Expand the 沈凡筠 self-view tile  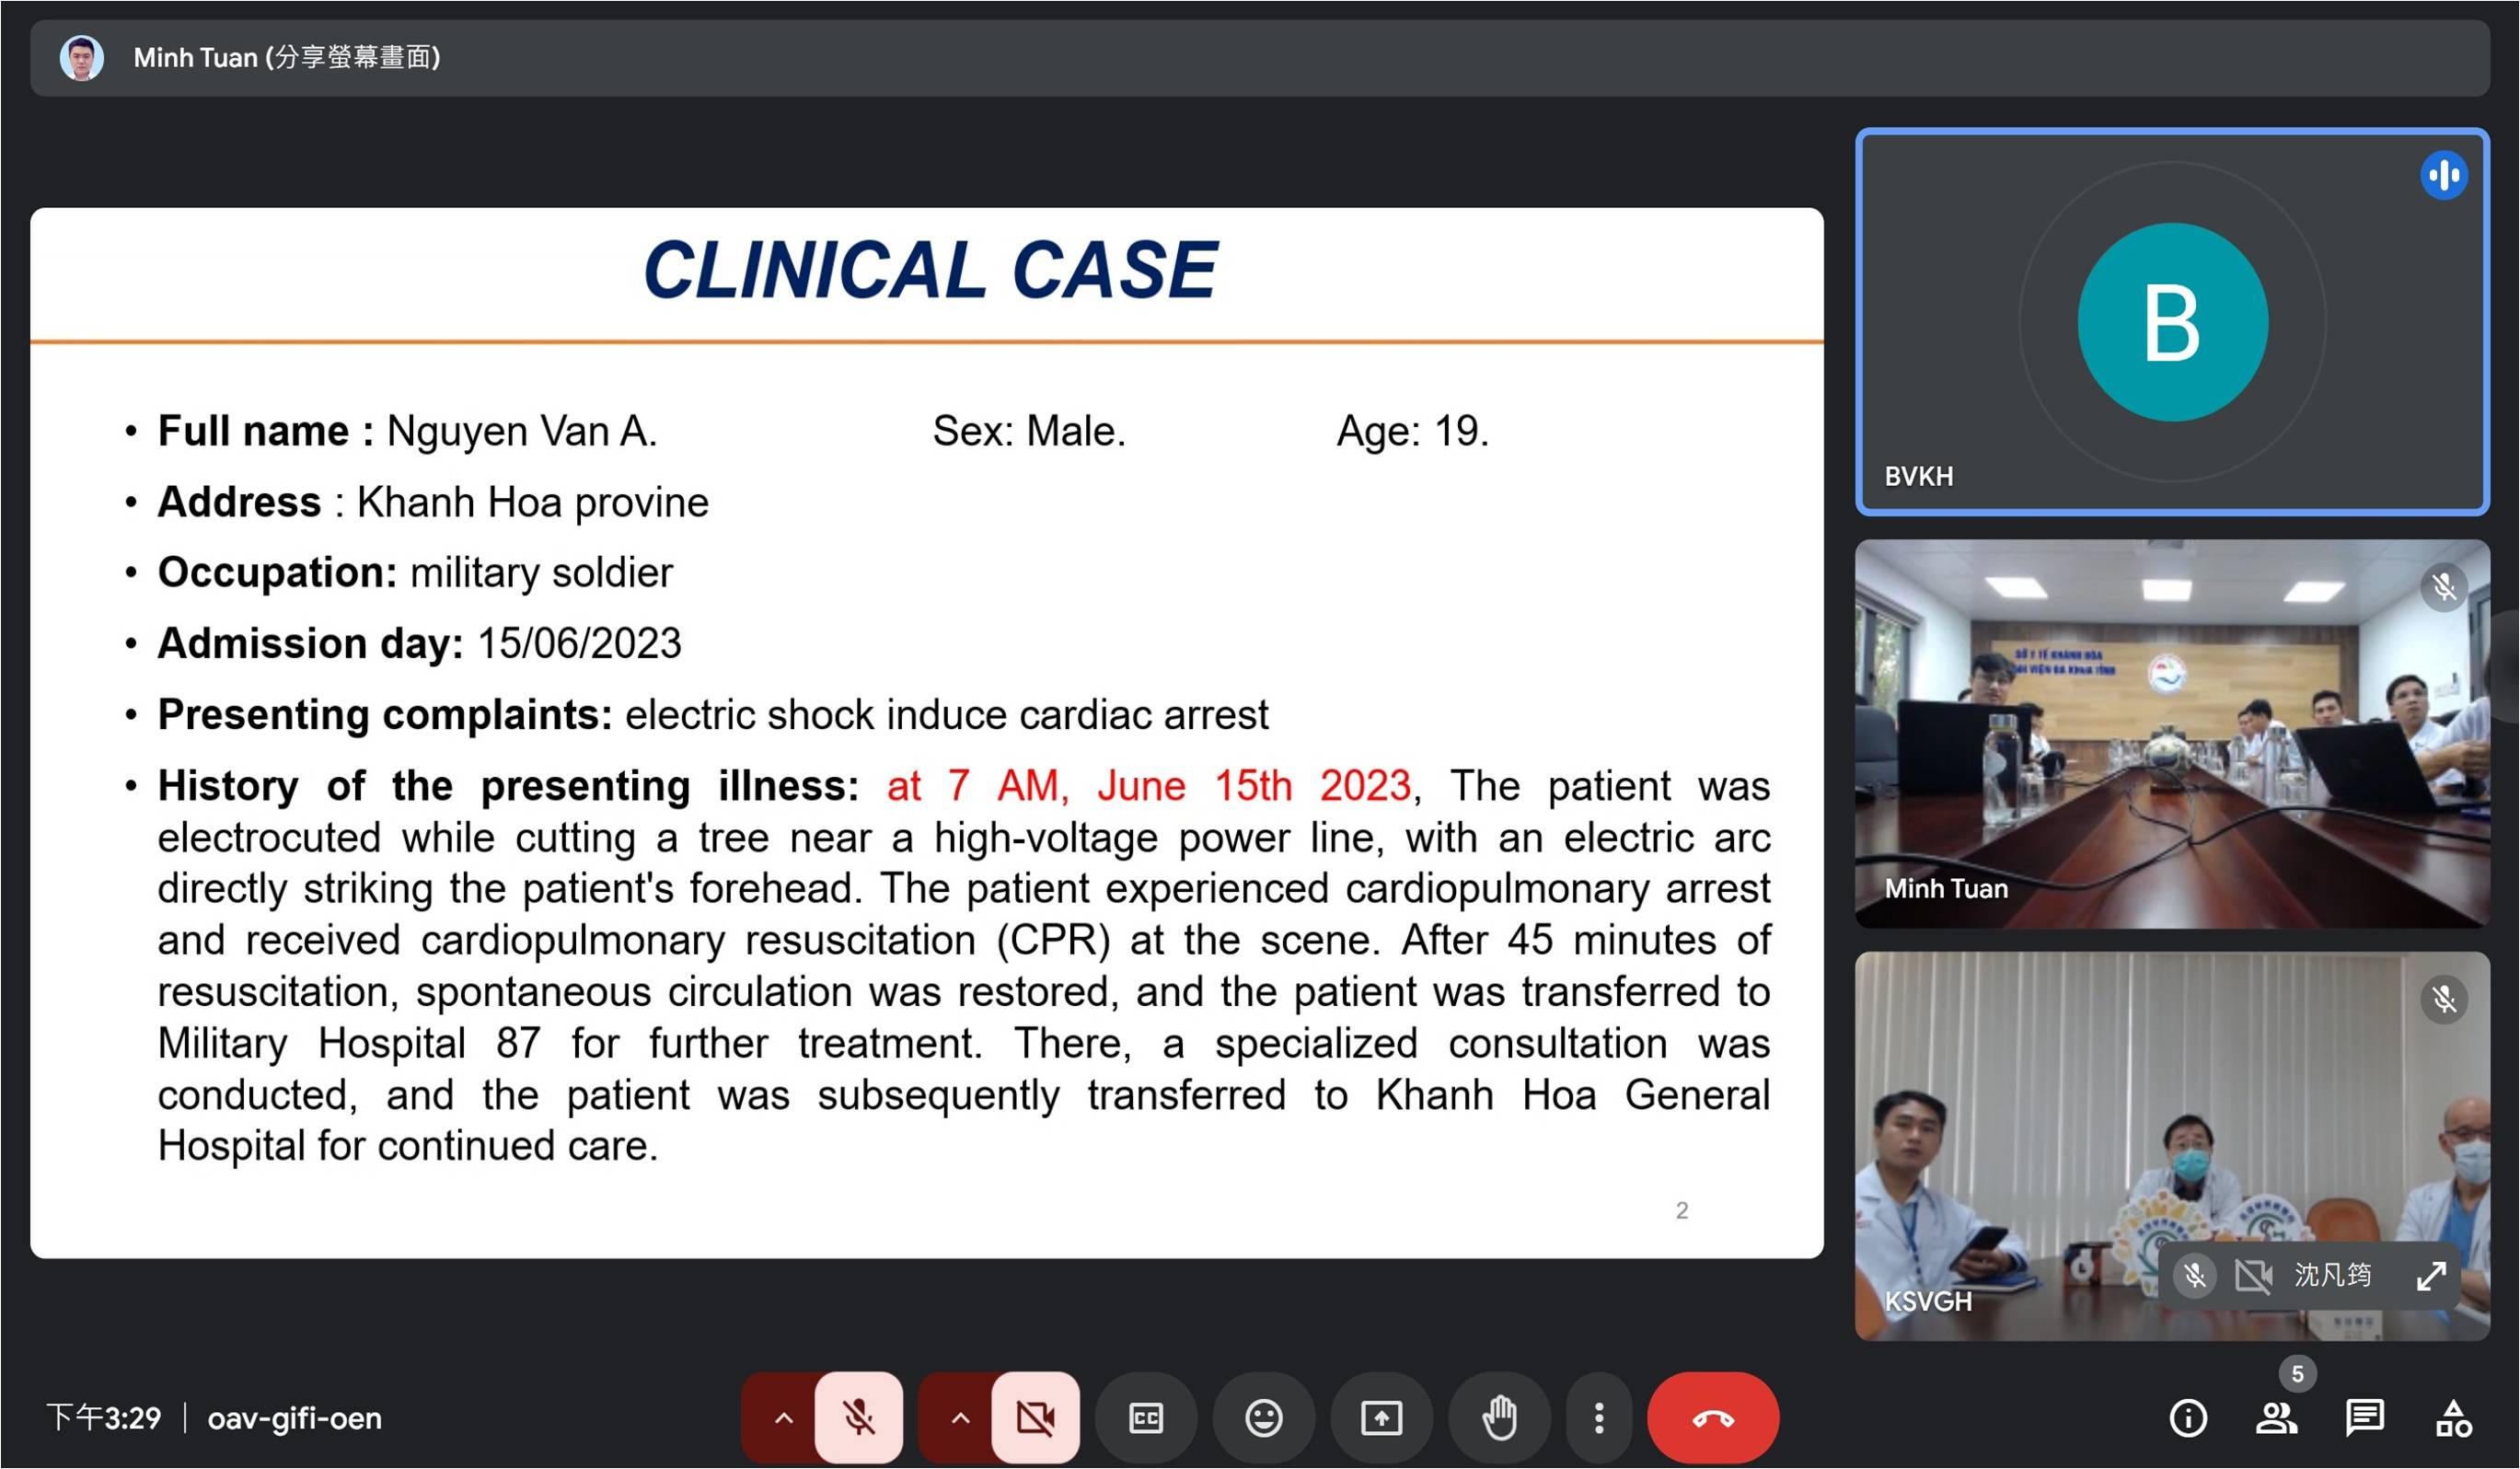[x=2431, y=1275]
